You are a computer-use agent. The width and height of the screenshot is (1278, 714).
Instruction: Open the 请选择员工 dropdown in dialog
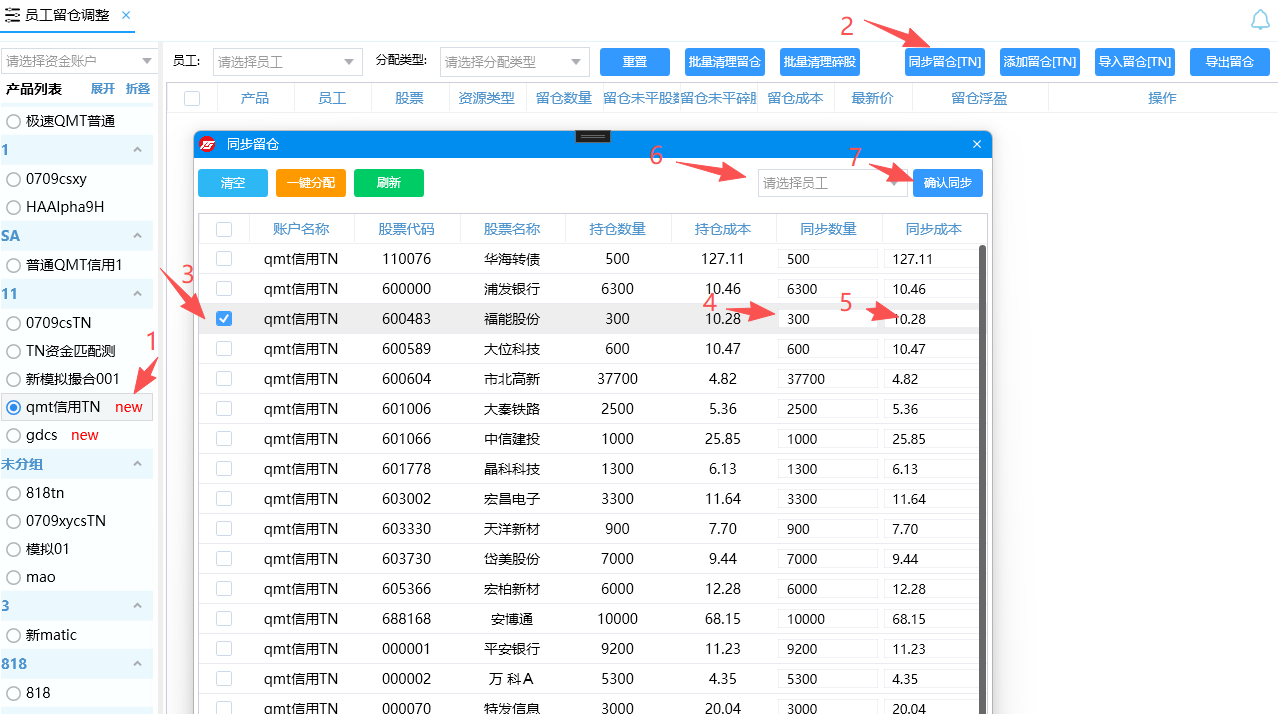coord(833,183)
